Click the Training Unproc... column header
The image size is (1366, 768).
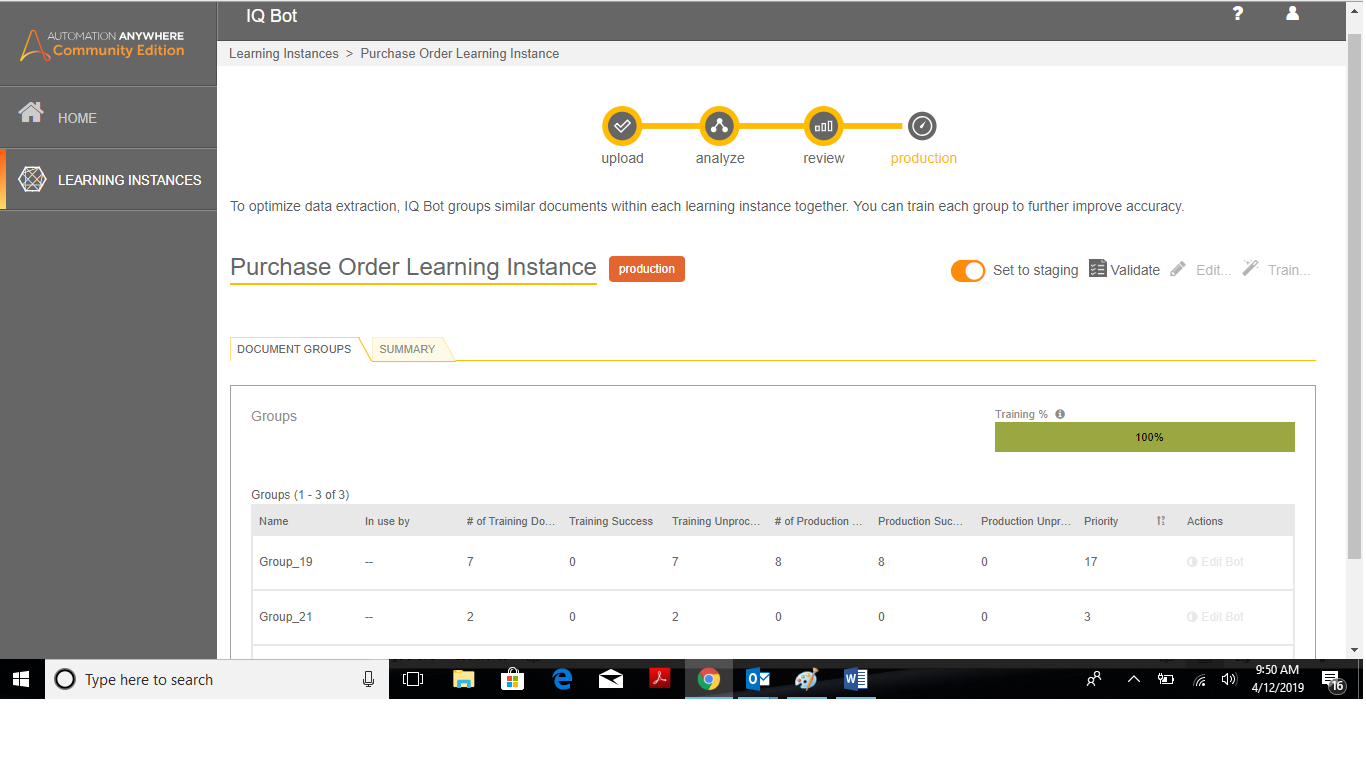tap(716, 521)
